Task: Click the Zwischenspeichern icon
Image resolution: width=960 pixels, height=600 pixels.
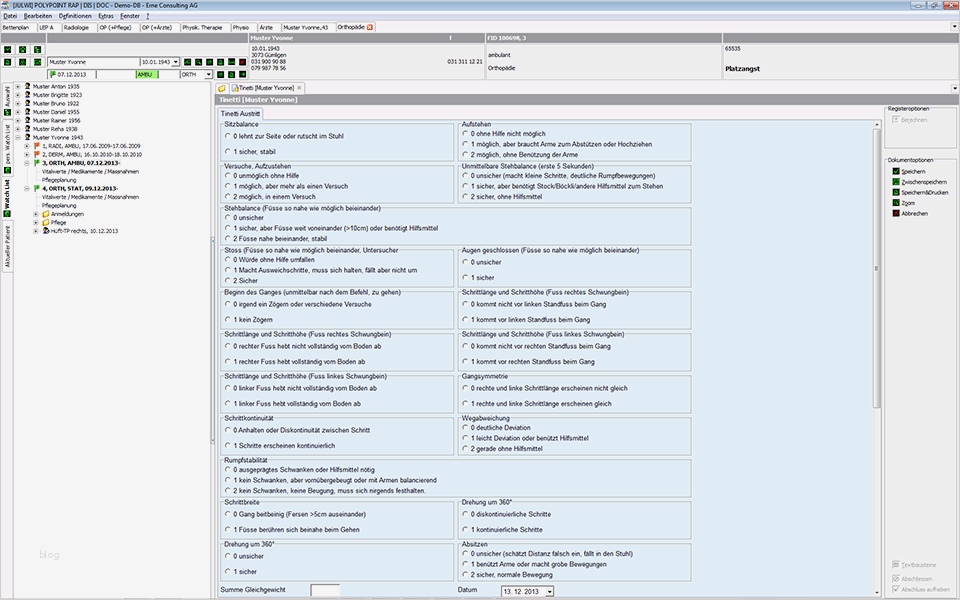Action: coord(895,182)
